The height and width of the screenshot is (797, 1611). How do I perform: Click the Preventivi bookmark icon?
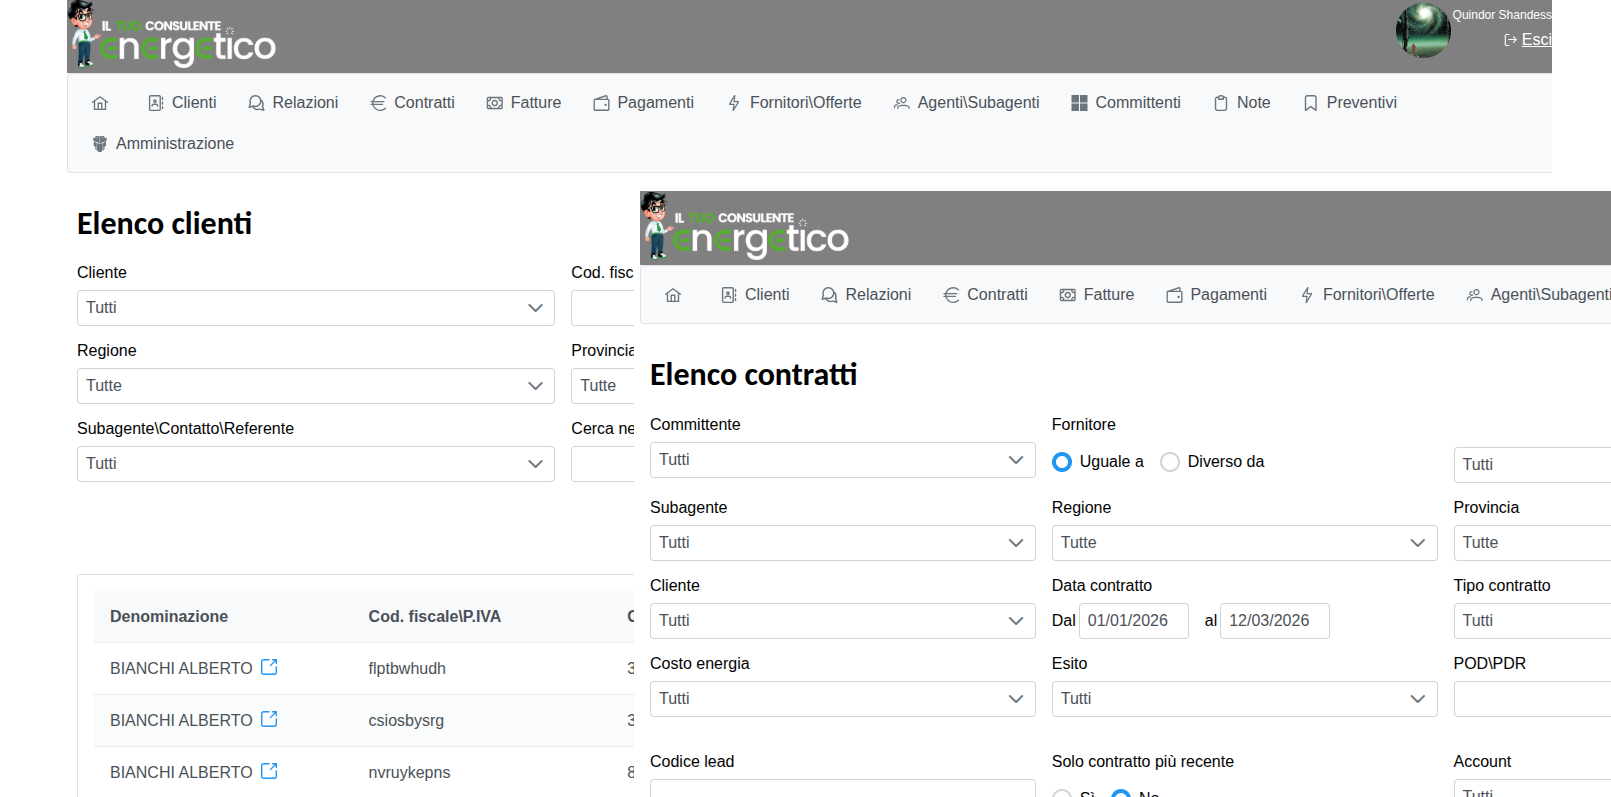pyautogui.click(x=1310, y=103)
